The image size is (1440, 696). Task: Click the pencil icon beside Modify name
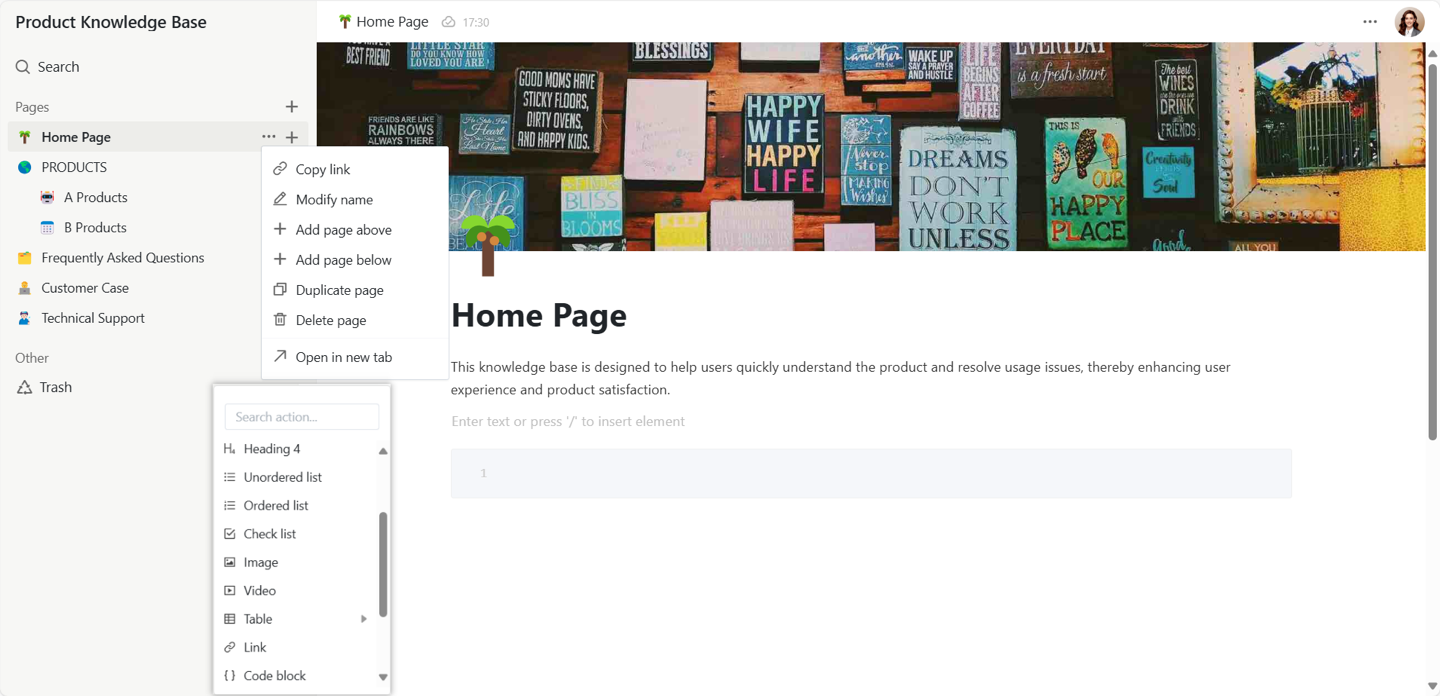[x=280, y=199]
